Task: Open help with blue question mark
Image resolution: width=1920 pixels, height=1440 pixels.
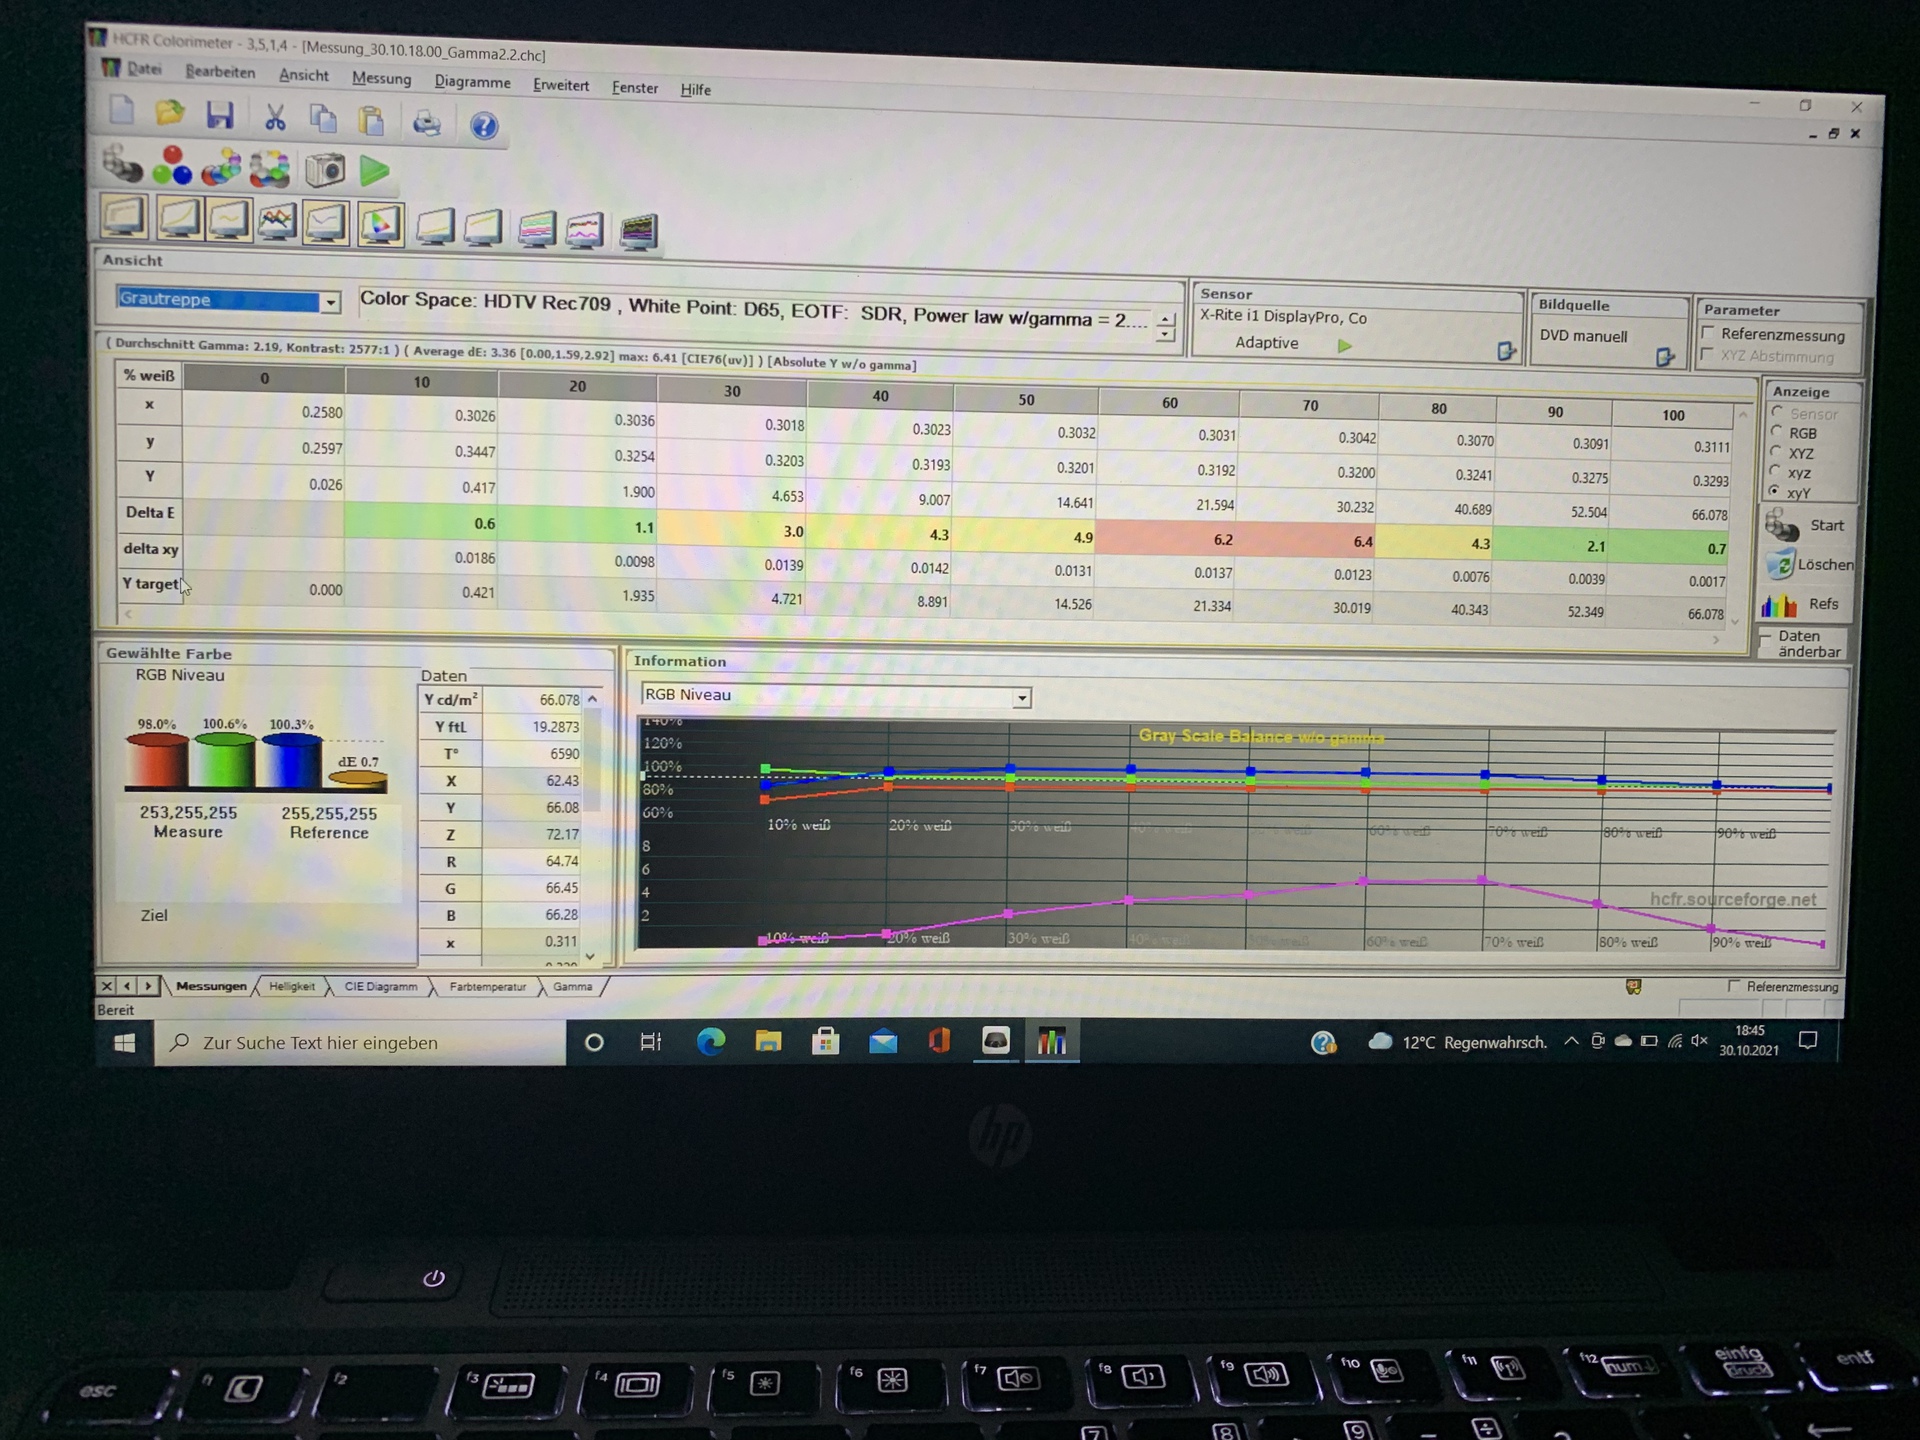Action: click(x=484, y=125)
